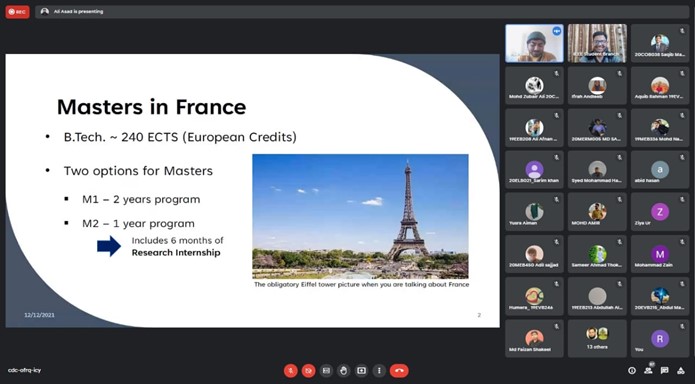Click the muted mic icon on Ifrah Andleeb's tile
This screenshot has width=695, height=384.
tap(620, 73)
